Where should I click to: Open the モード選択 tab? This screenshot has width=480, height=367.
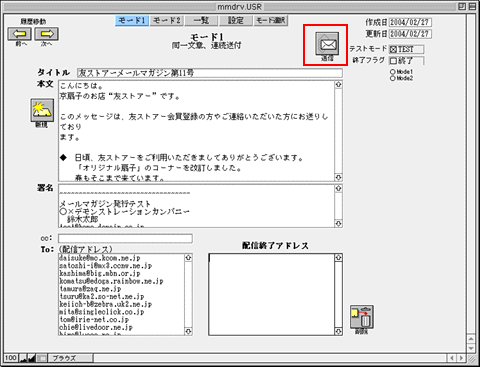point(271,20)
